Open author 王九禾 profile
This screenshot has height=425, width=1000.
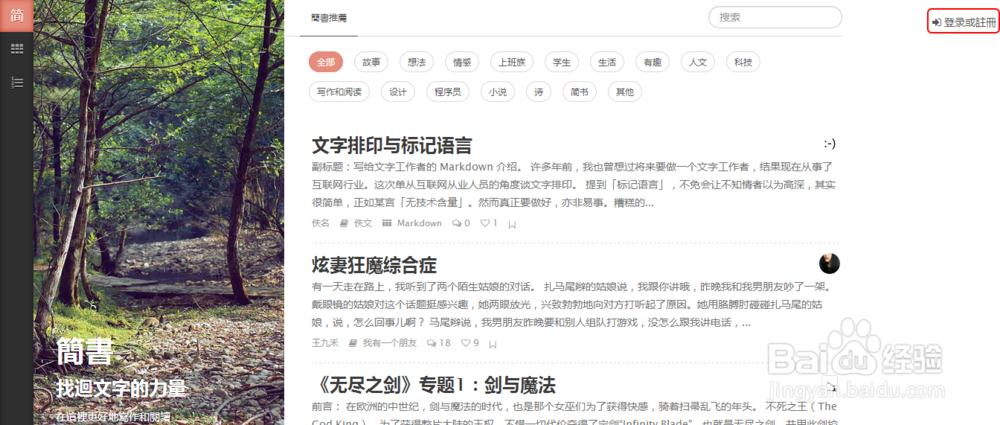pos(325,343)
